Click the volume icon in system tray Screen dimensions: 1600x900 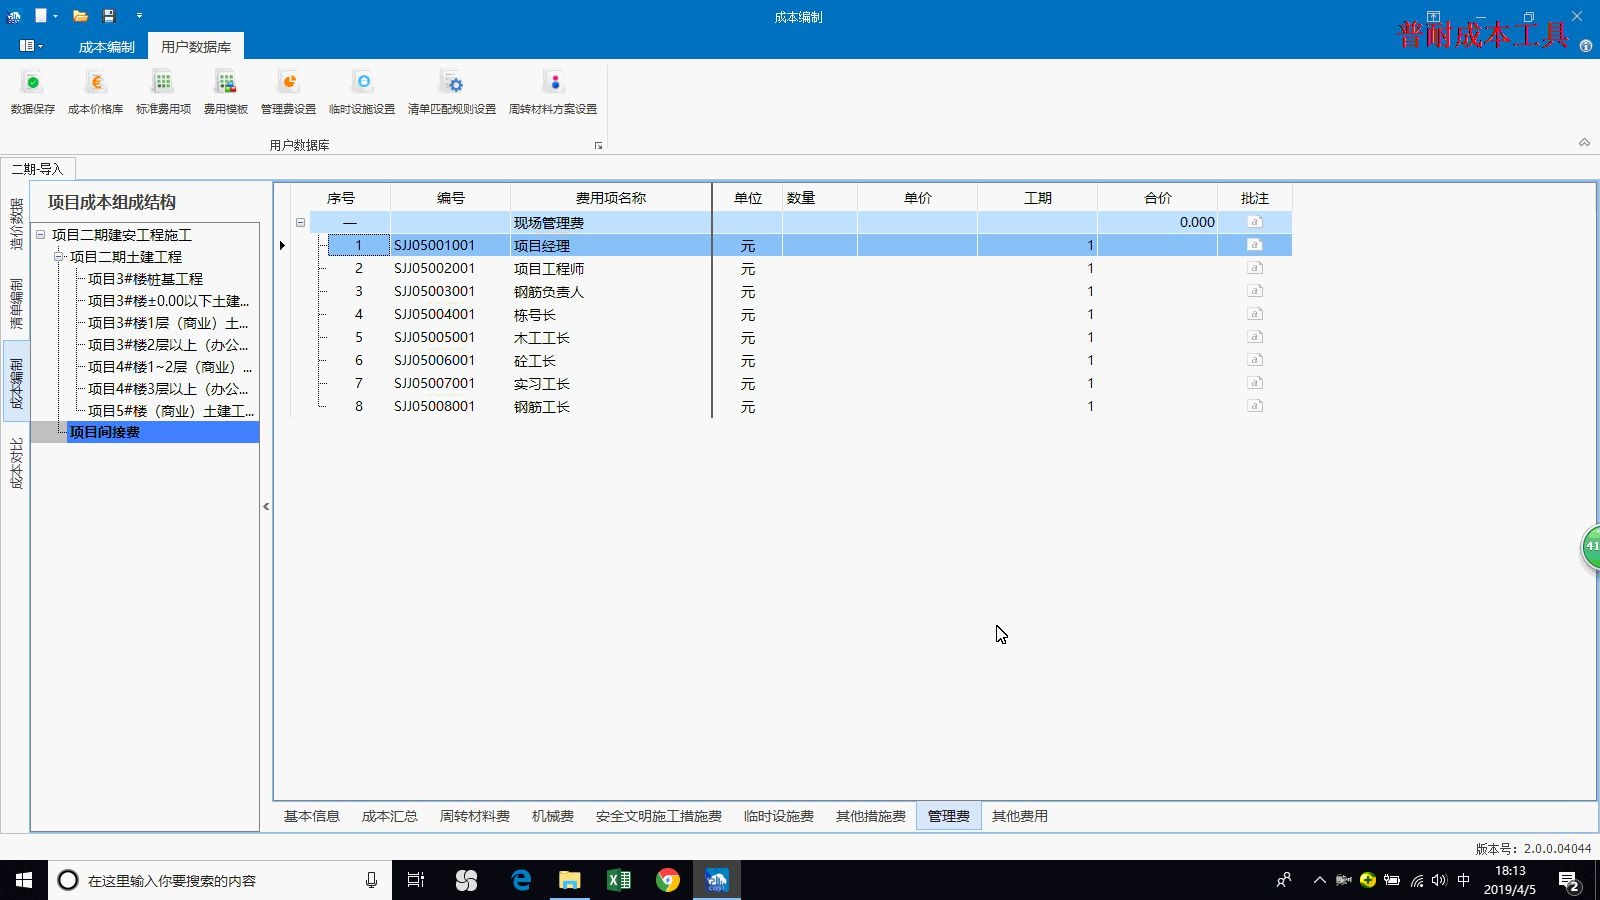[x=1439, y=880]
